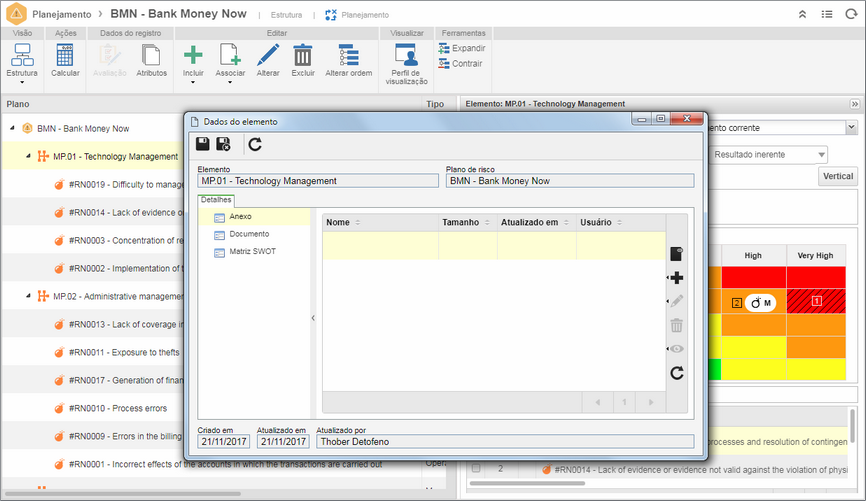Click the eye view icon in the attachment toolbar

click(x=677, y=349)
